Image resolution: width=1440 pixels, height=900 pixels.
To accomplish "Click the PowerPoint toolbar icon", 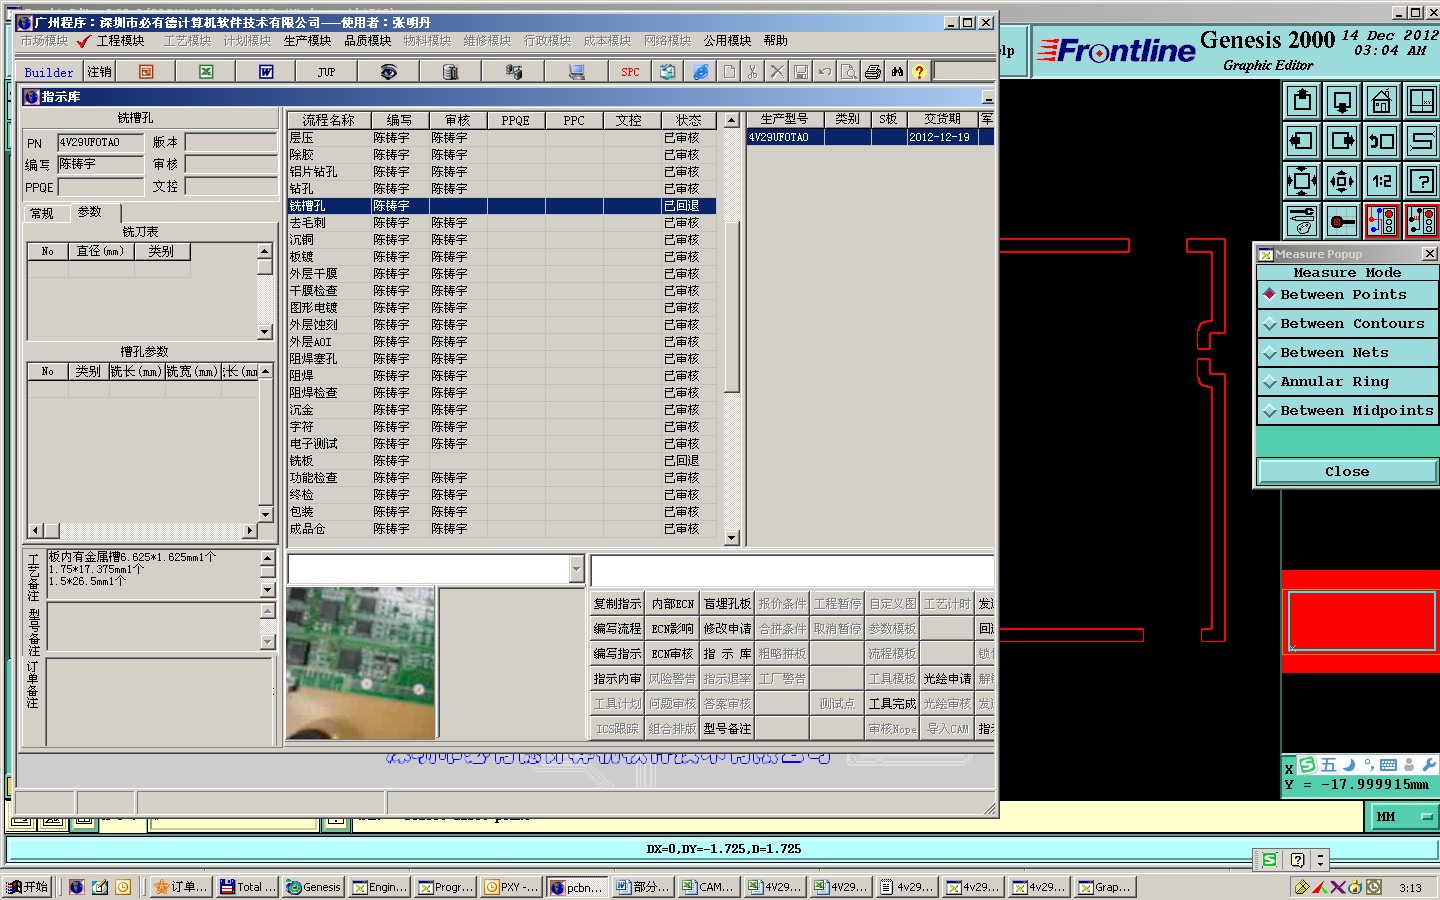I will click(x=146, y=72).
